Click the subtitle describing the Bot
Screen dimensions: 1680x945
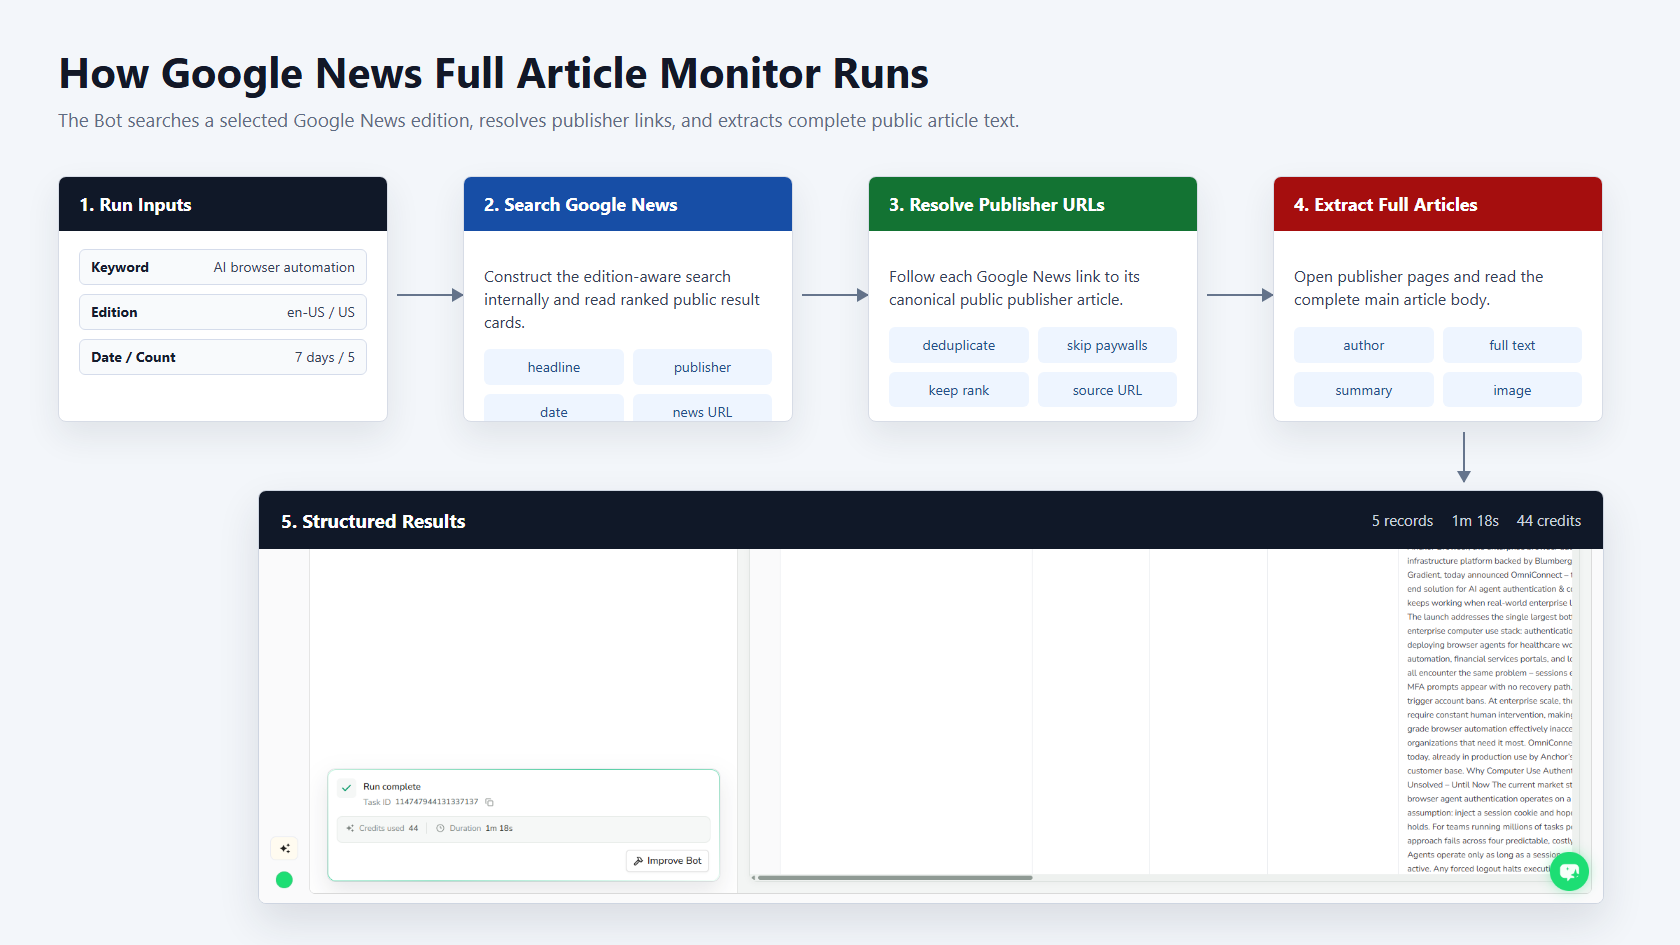pyautogui.click(x=539, y=121)
